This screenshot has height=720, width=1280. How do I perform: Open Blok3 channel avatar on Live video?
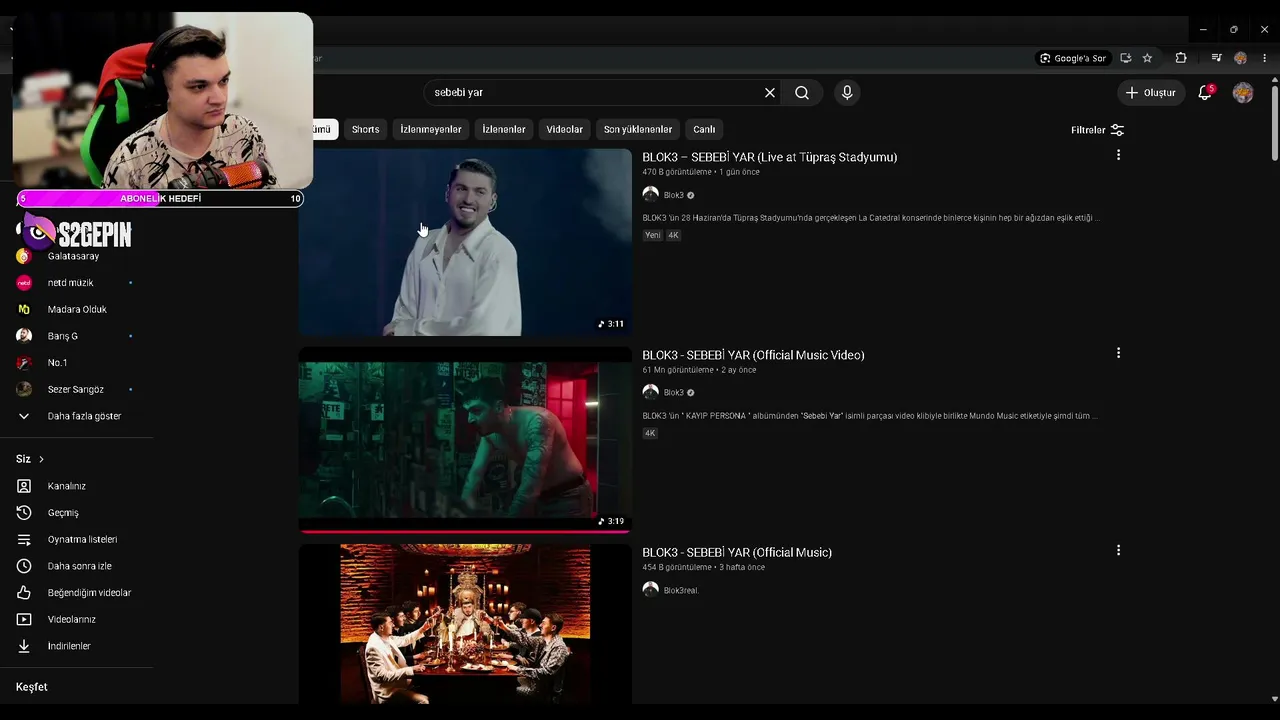click(x=650, y=195)
